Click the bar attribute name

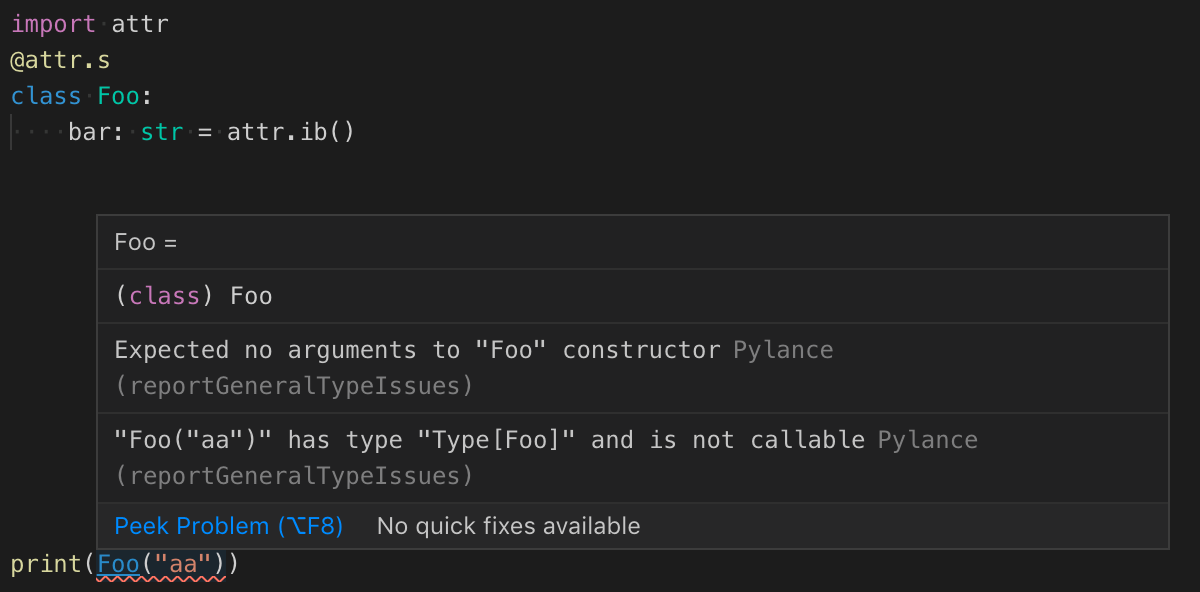[x=90, y=132]
